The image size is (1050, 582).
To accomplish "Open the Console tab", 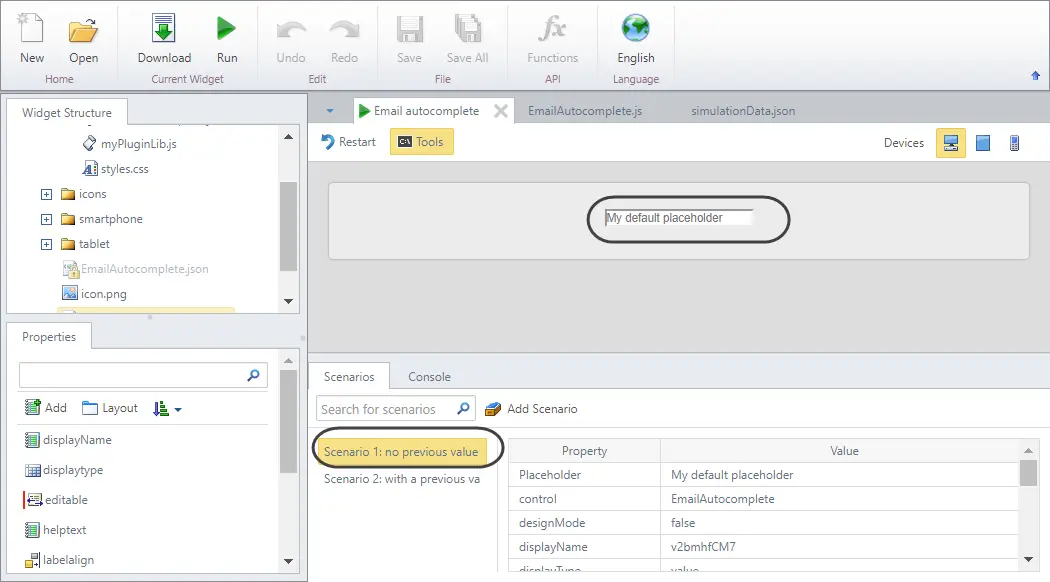I will [429, 377].
